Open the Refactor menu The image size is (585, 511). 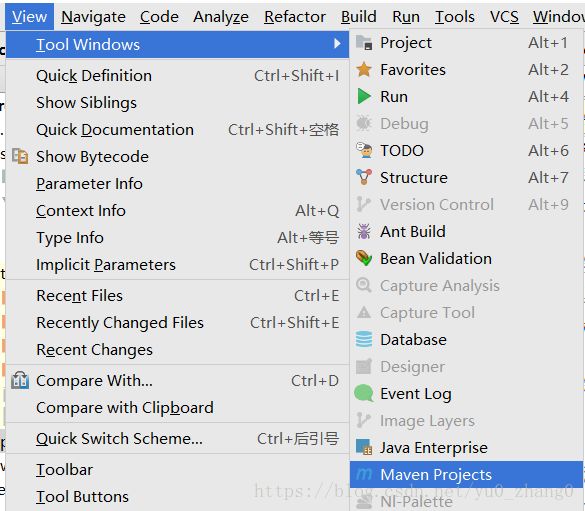pyautogui.click(x=295, y=17)
